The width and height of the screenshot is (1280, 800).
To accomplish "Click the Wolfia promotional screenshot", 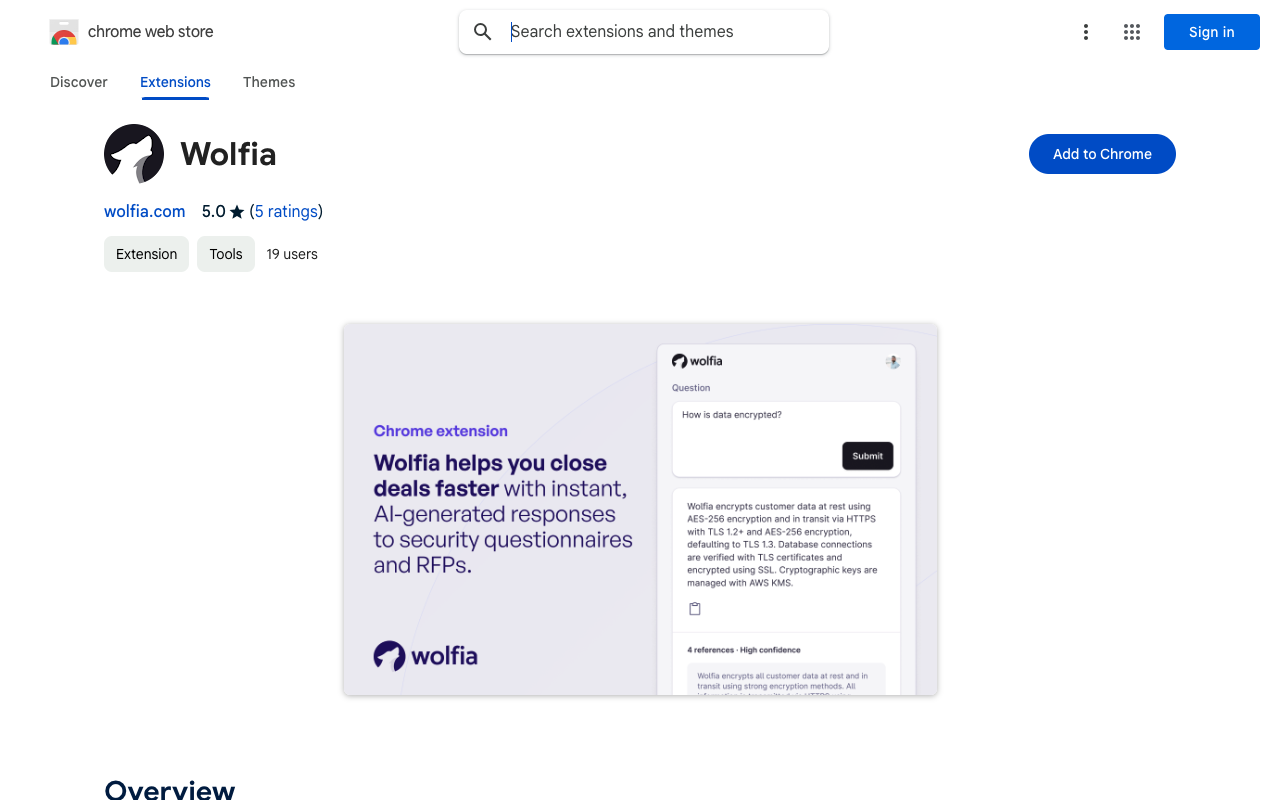I will [640, 509].
